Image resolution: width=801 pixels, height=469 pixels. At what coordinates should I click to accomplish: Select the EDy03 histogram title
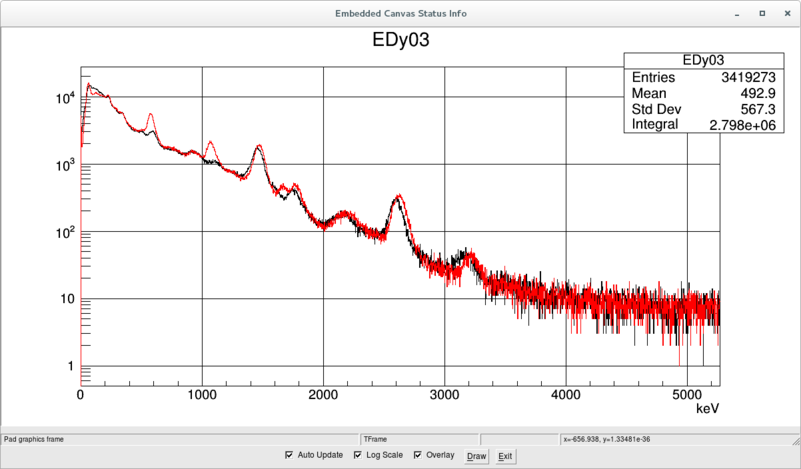pyautogui.click(x=400, y=40)
